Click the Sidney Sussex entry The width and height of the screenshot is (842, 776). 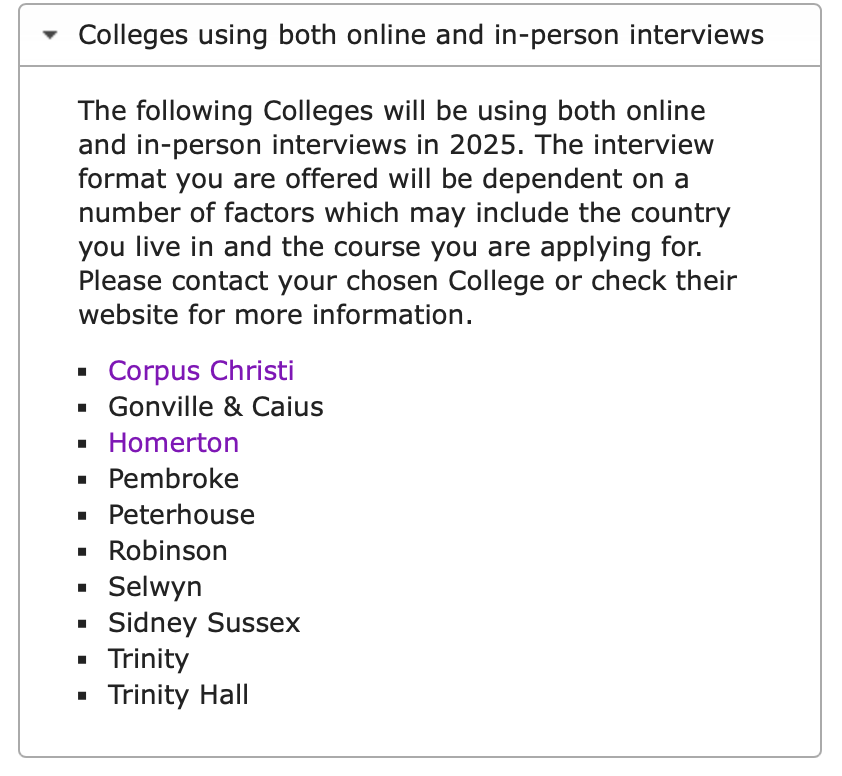[x=204, y=623]
